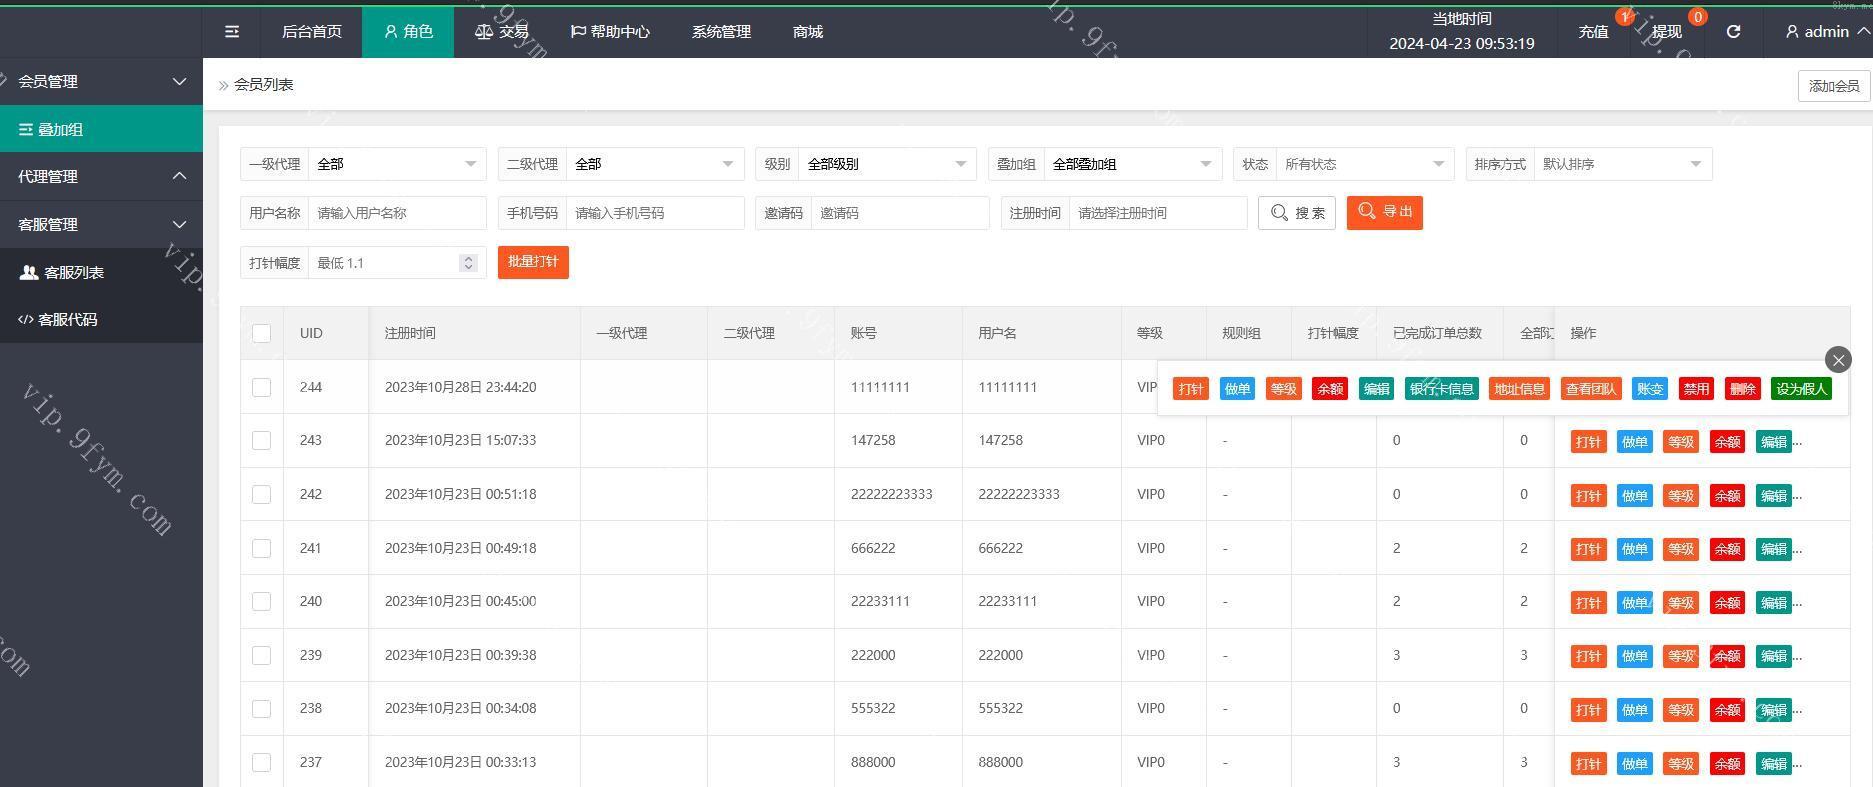Check the checkbox for UID 244
Screen dimensions: 1873x787
262,387
